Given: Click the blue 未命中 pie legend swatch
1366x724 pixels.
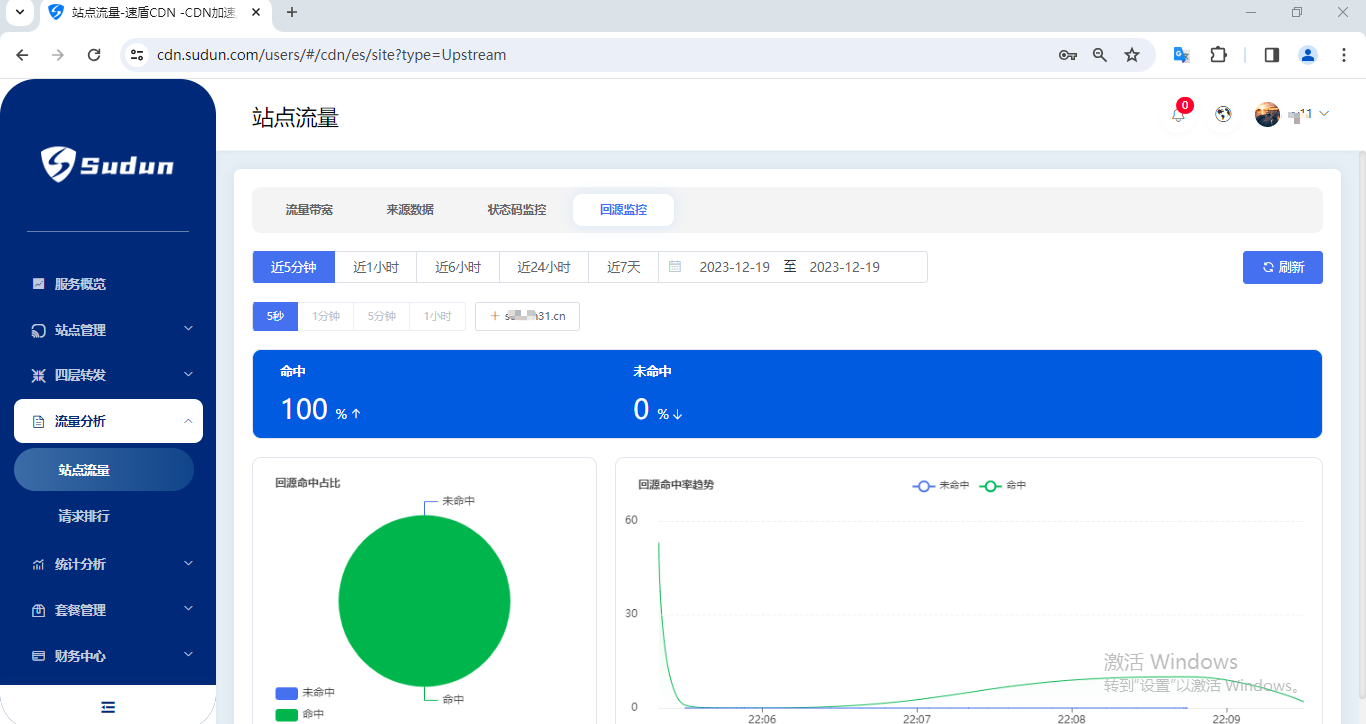Looking at the screenshot, I should 286,693.
